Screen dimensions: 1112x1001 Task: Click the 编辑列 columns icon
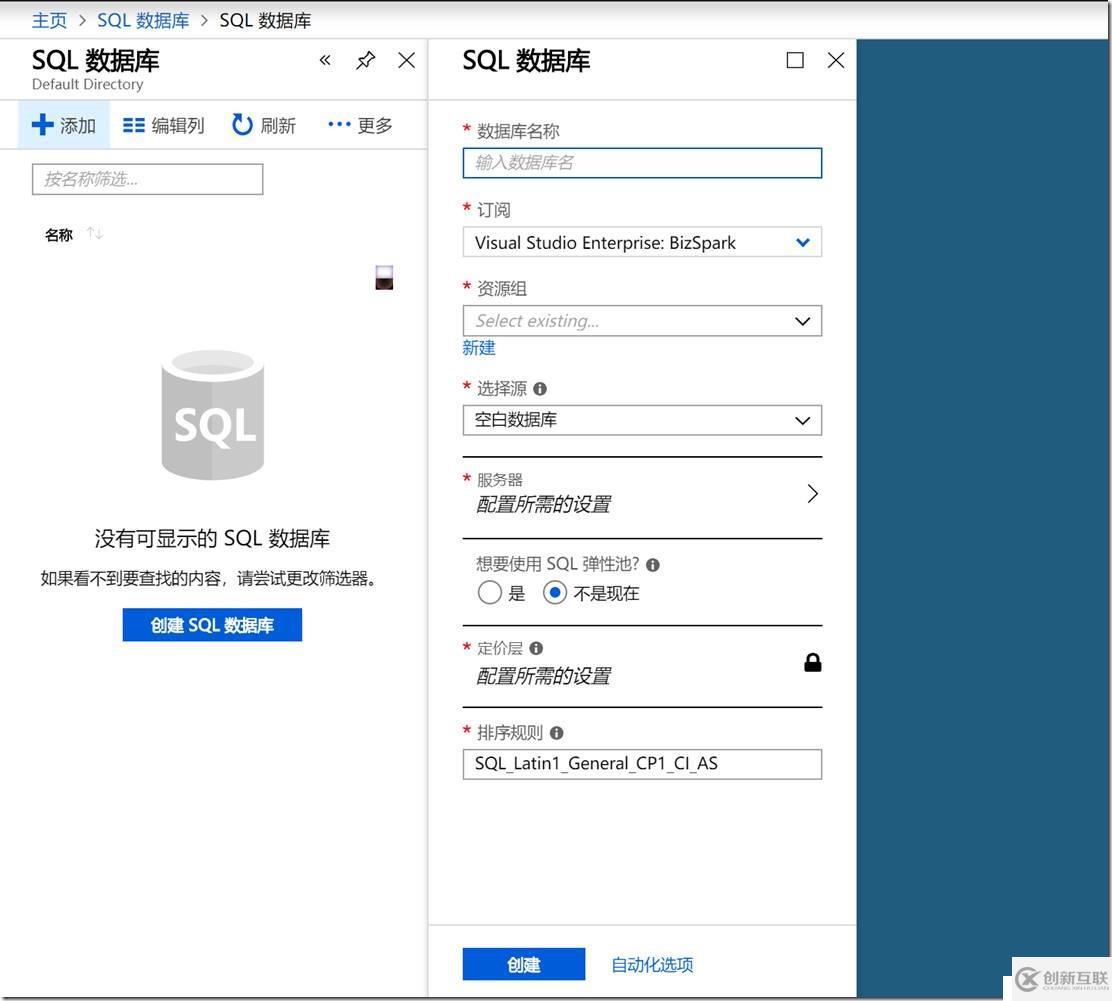136,124
